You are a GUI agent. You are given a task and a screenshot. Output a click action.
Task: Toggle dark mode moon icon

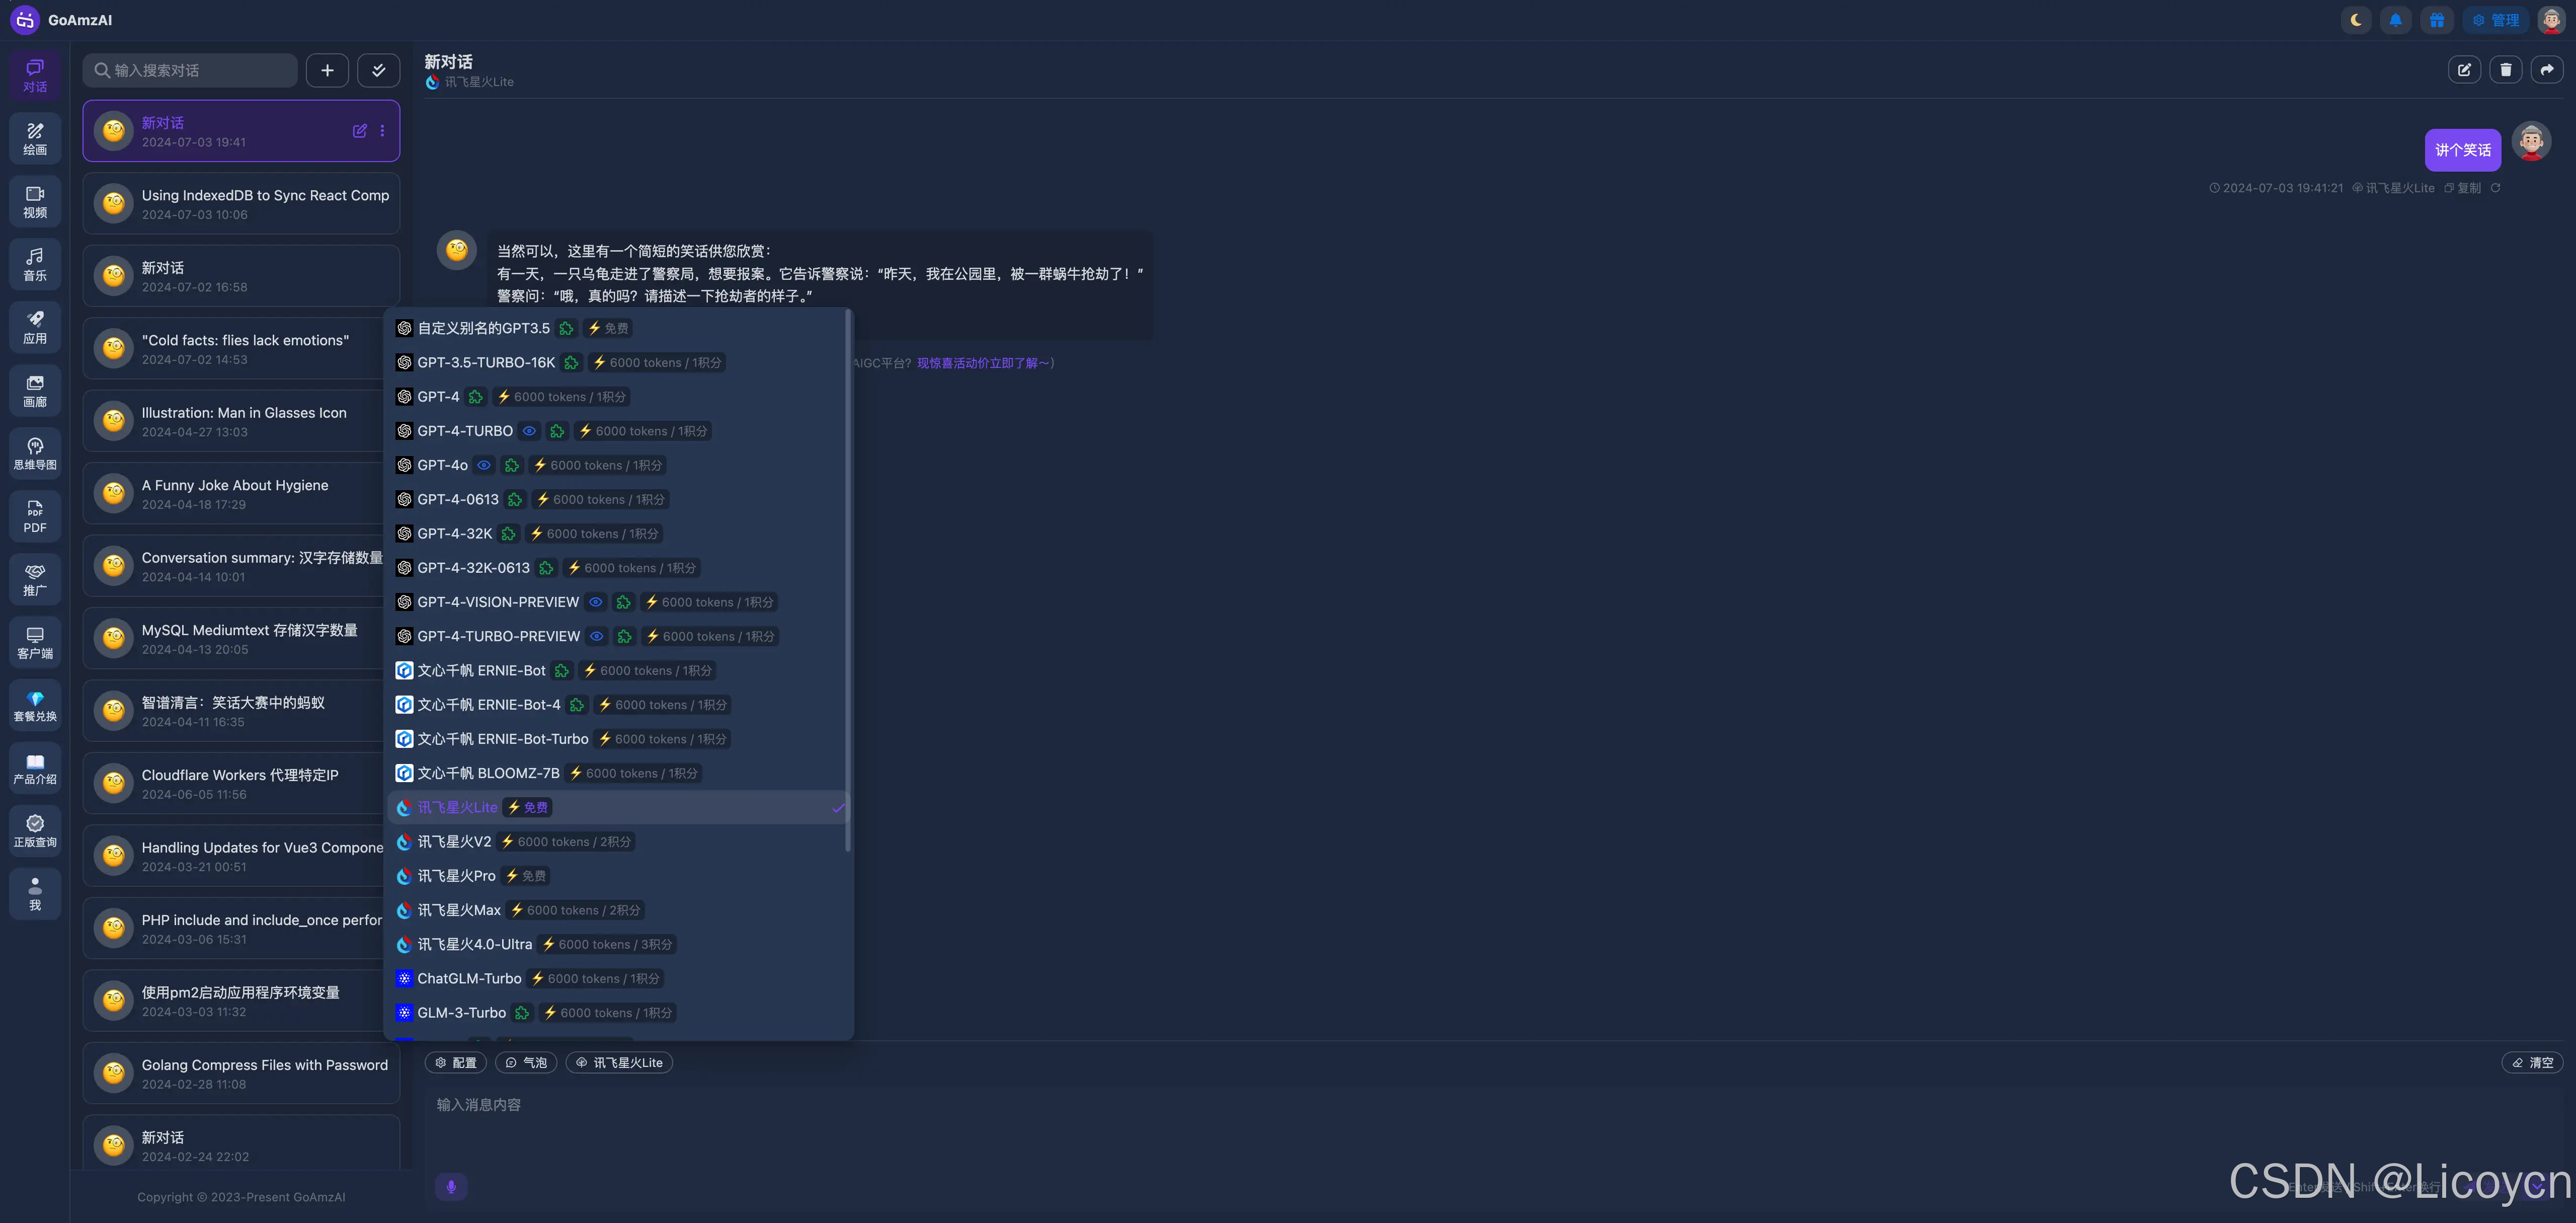point(2356,20)
